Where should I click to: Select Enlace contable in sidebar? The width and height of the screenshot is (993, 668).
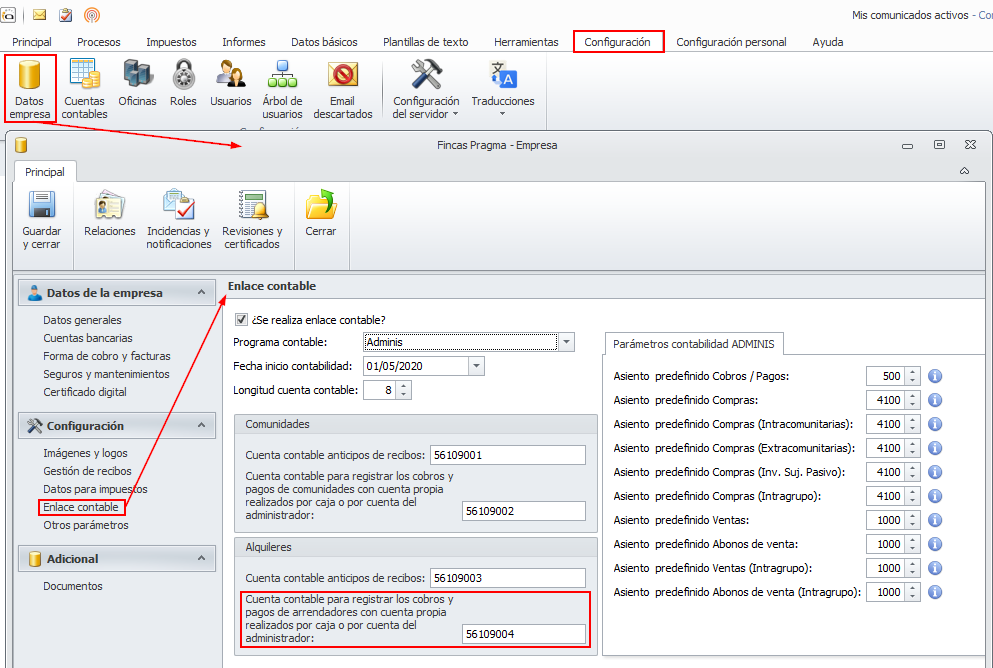tap(81, 507)
